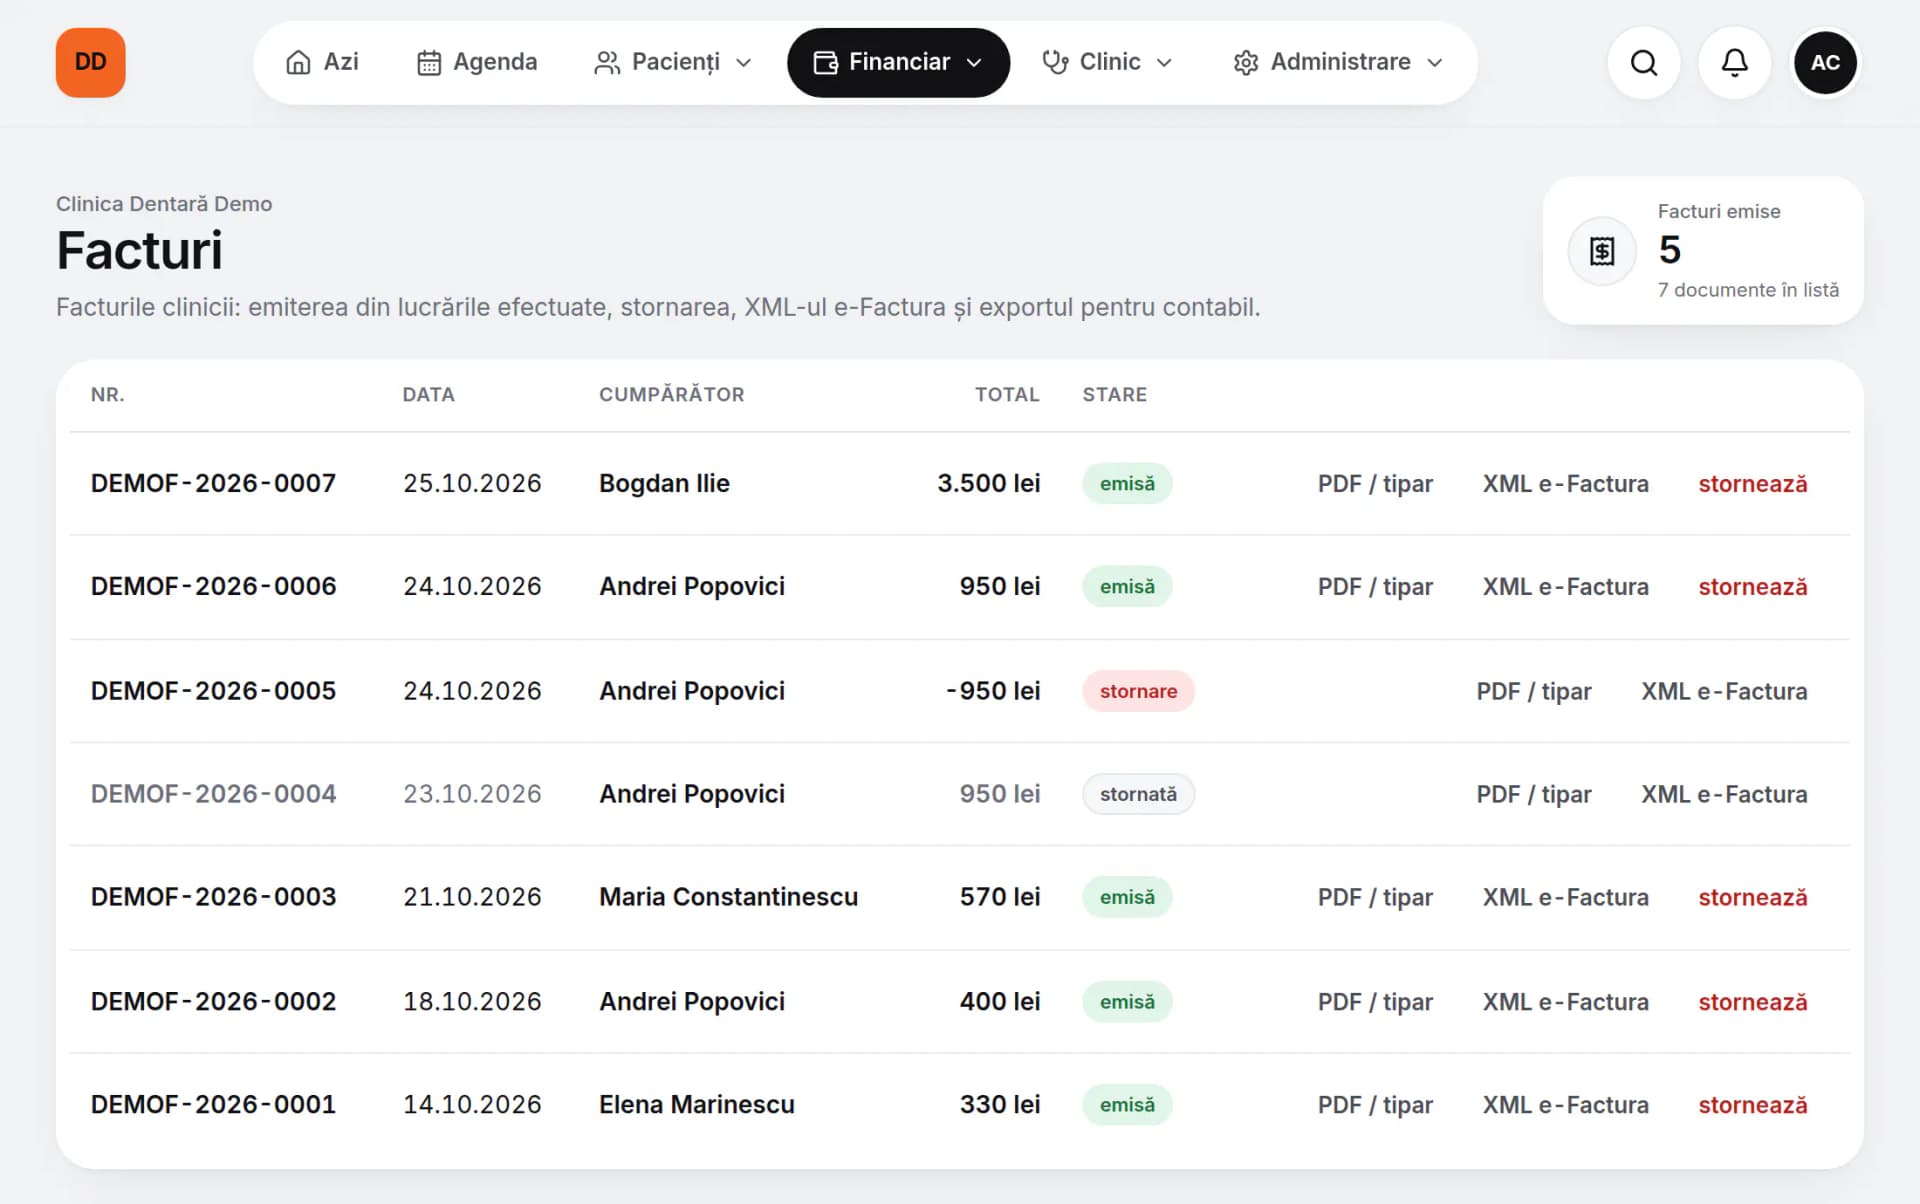Download XML e-Factura for DEMOF-2026-0003

click(1565, 898)
